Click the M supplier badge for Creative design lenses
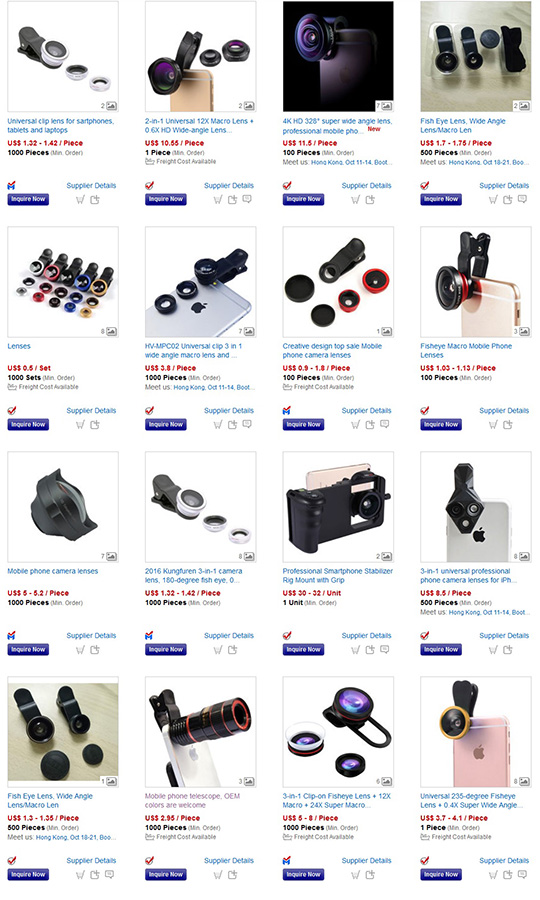This screenshot has width=540, height=900. [287, 410]
